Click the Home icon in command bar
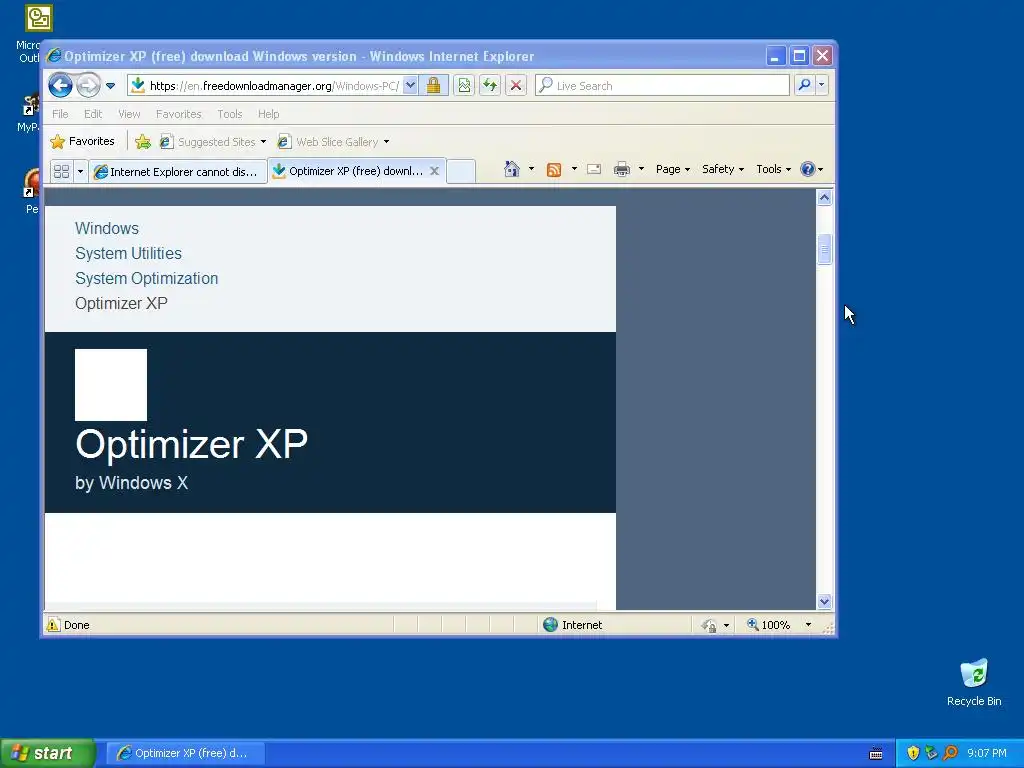The image size is (1024, 768). tap(512, 169)
